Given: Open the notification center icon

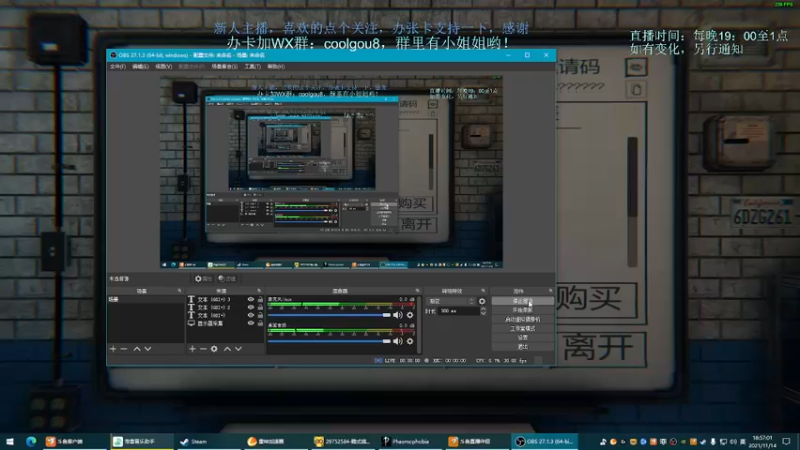Looking at the screenshot, I should (786, 441).
